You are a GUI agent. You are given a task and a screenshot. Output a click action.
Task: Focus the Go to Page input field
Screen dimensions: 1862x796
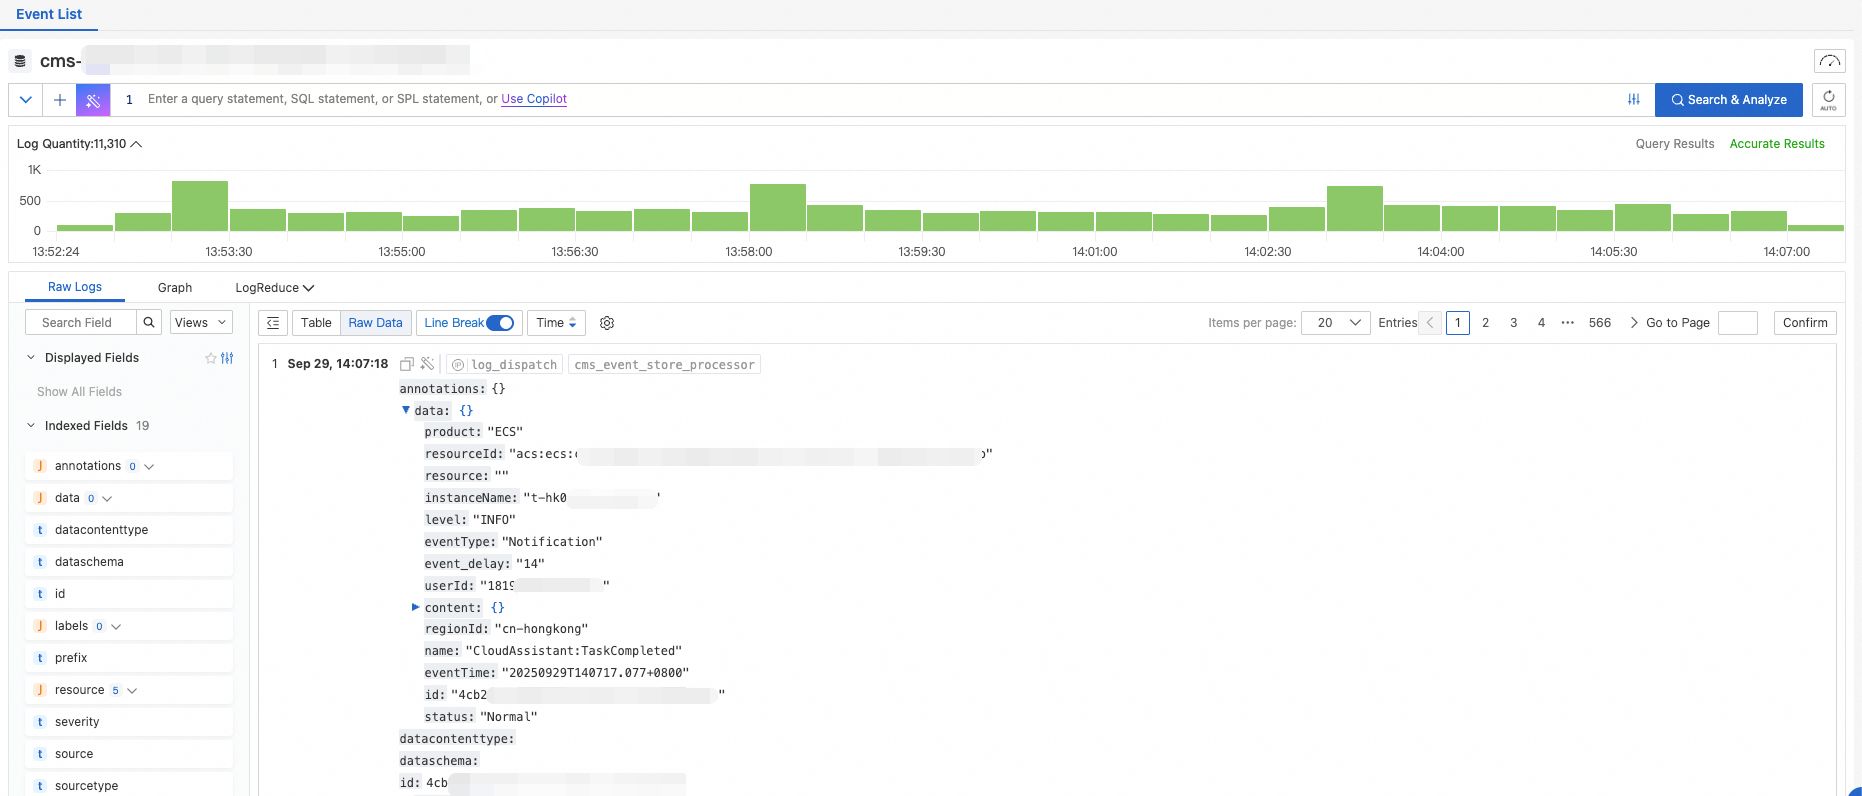pos(1738,323)
